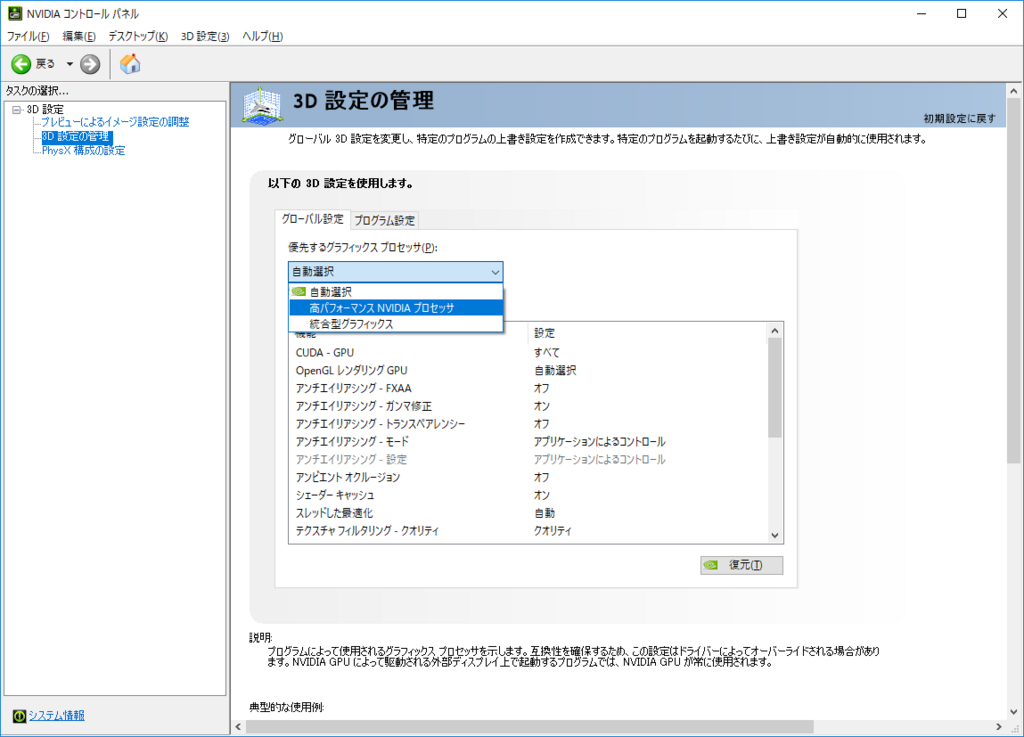Open デスクトップ(K) menu
The width and height of the screenshot is (1024, 737).
(x=138, y=37)
